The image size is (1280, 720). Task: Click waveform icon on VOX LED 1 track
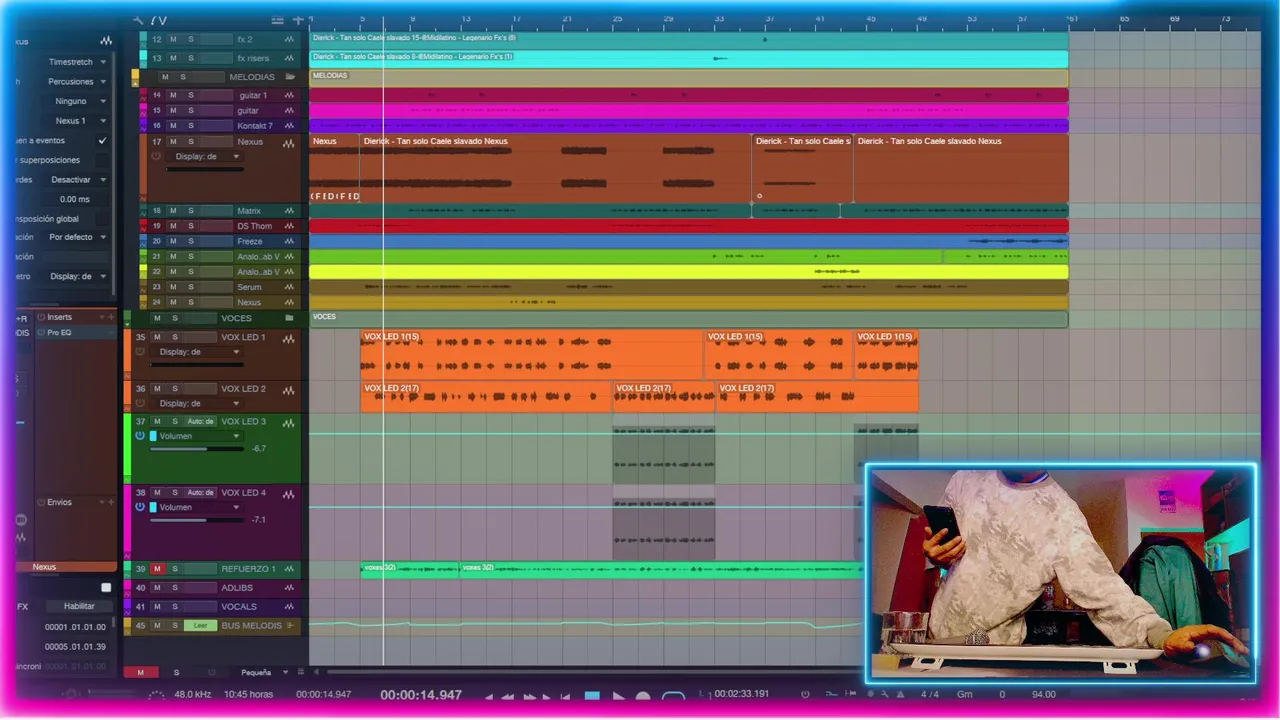(289, 338)
